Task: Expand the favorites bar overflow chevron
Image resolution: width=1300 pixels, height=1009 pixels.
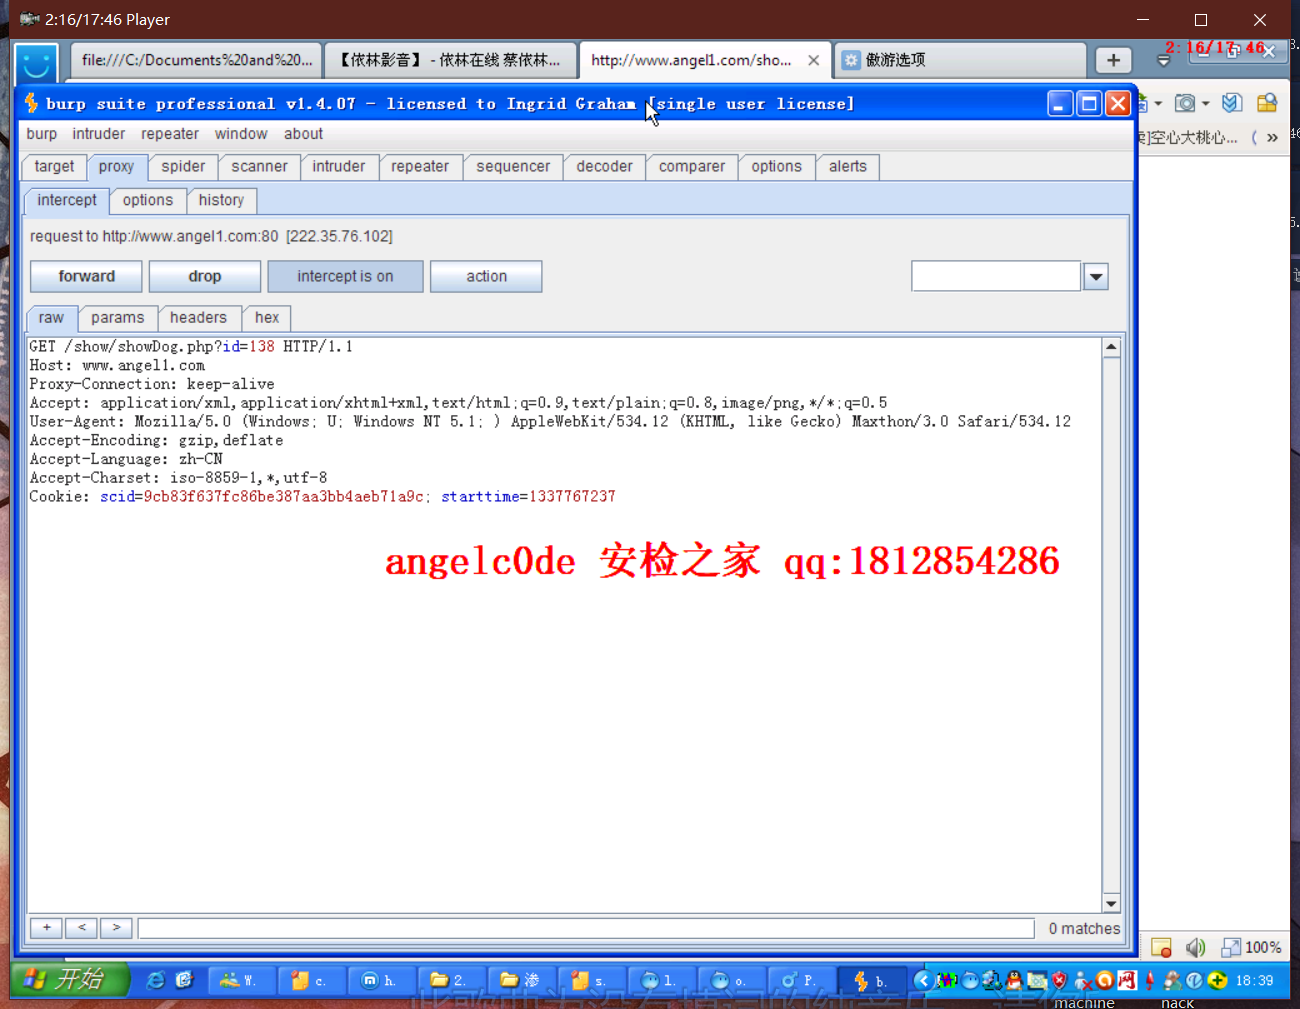Action: (x=1272, y=138)
